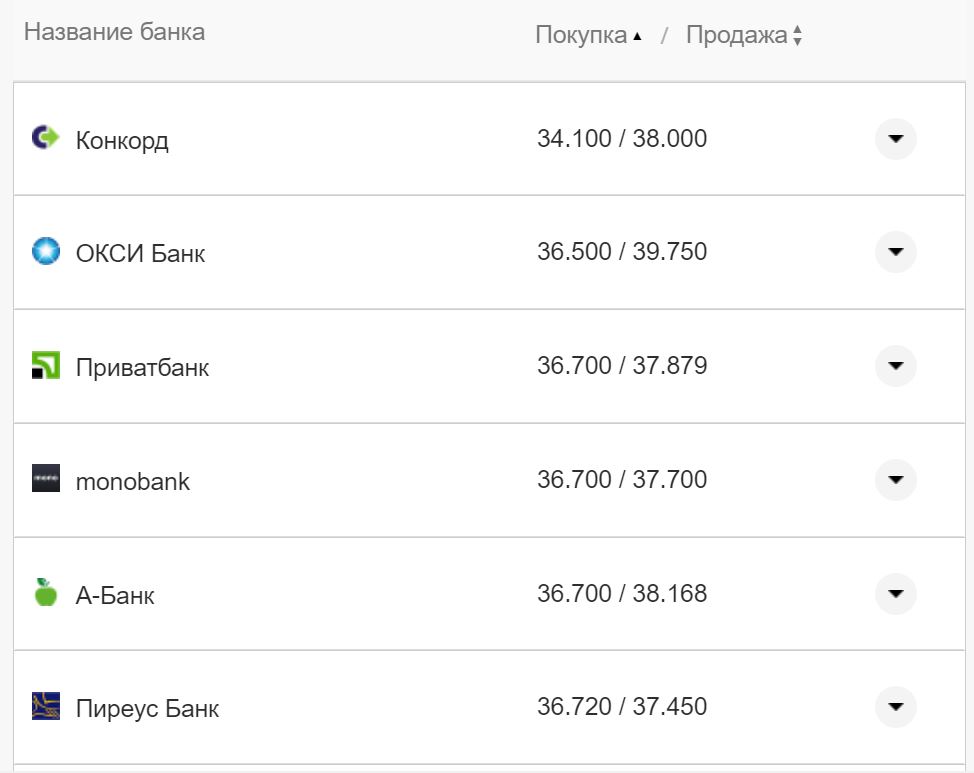Expand the monobank row details
974x773 pixels.
click(x=895, y=480)
